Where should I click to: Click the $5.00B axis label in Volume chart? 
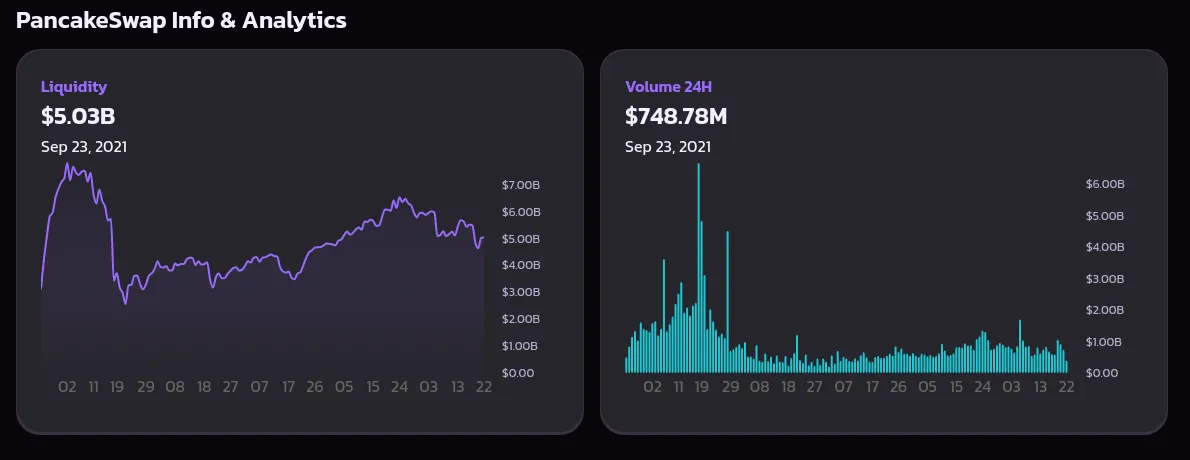coord(1104,216)
